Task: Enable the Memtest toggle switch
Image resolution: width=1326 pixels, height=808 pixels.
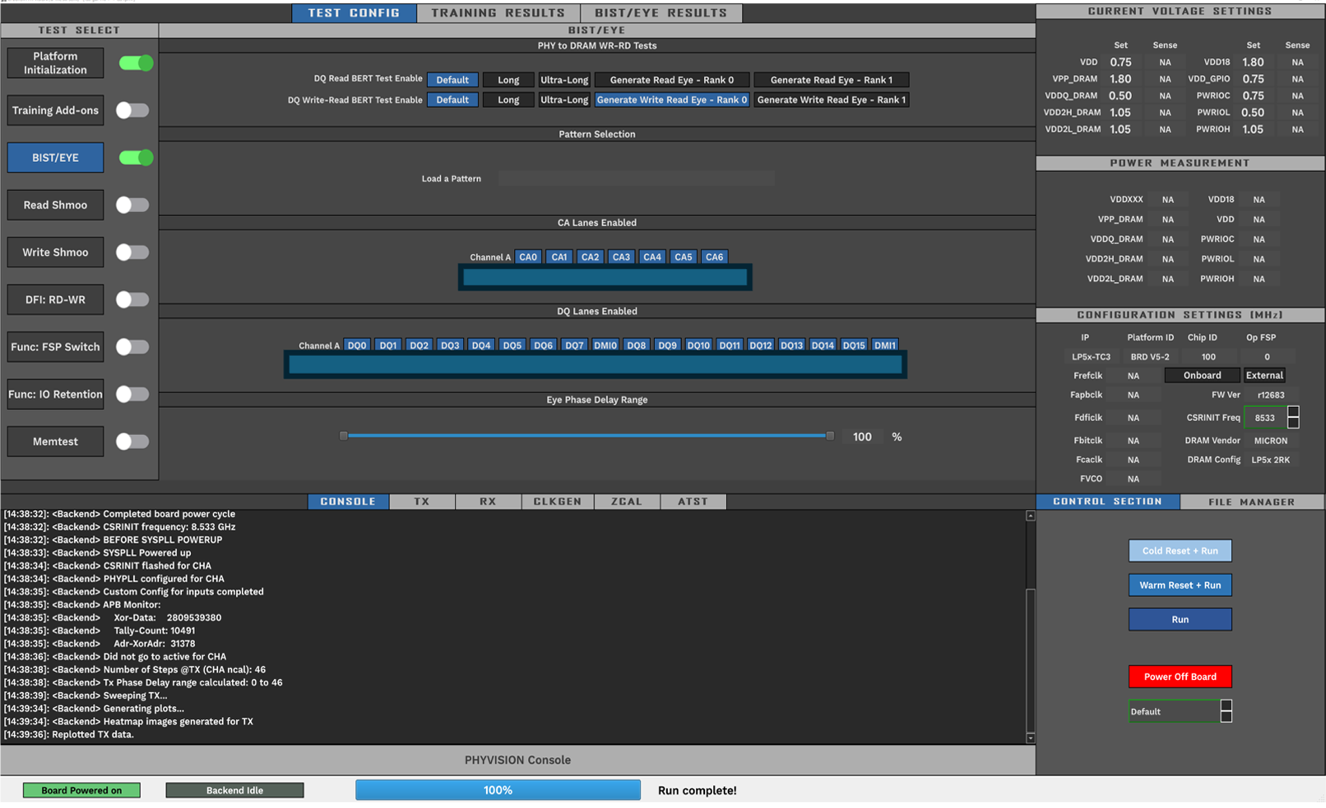Action: tap(132, 441)
